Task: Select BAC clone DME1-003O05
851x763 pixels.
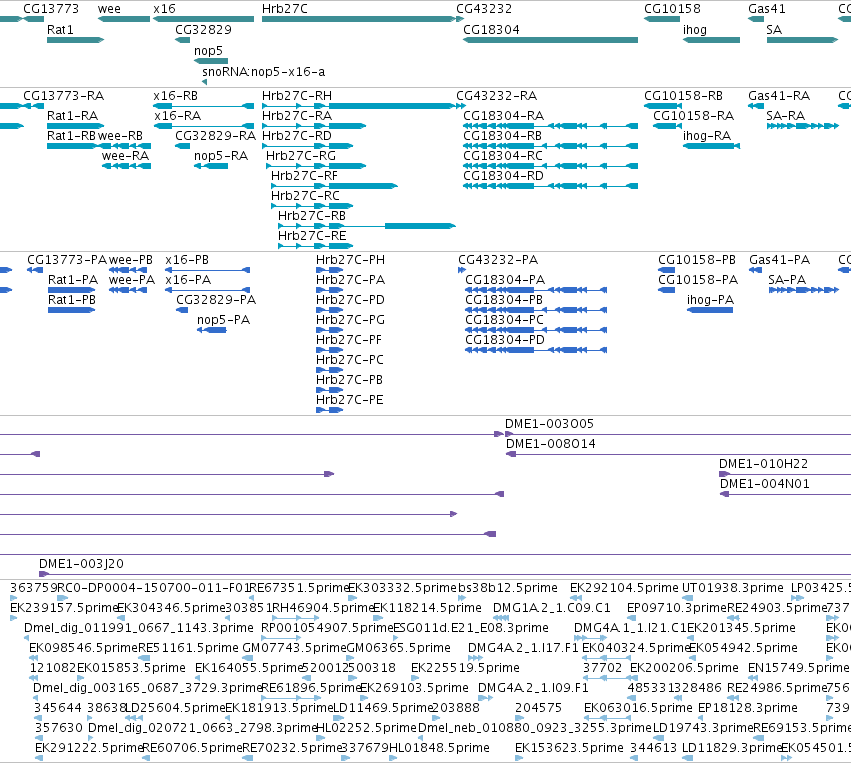Action: coord(678,434)
